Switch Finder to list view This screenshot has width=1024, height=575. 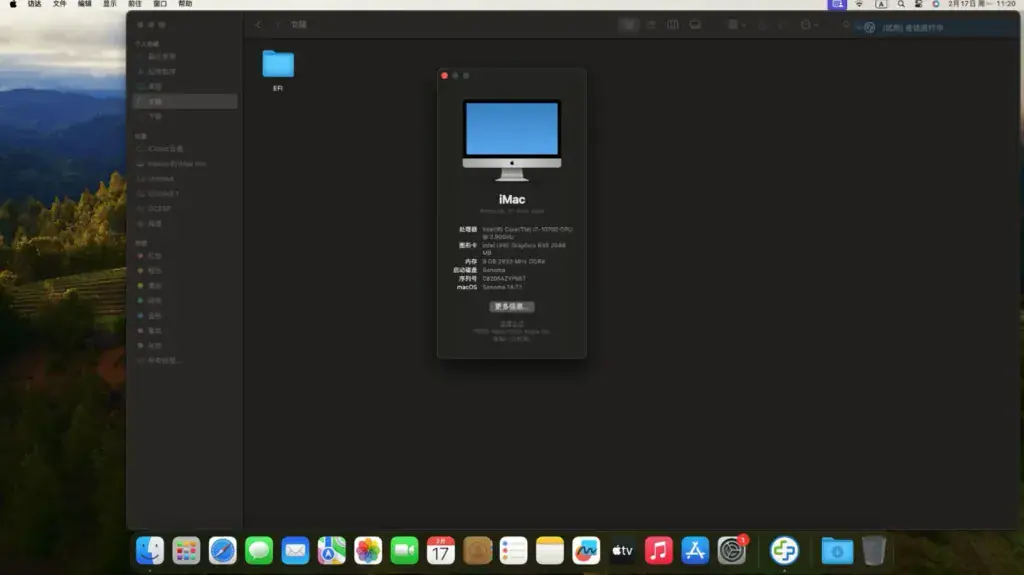[651, 25]
